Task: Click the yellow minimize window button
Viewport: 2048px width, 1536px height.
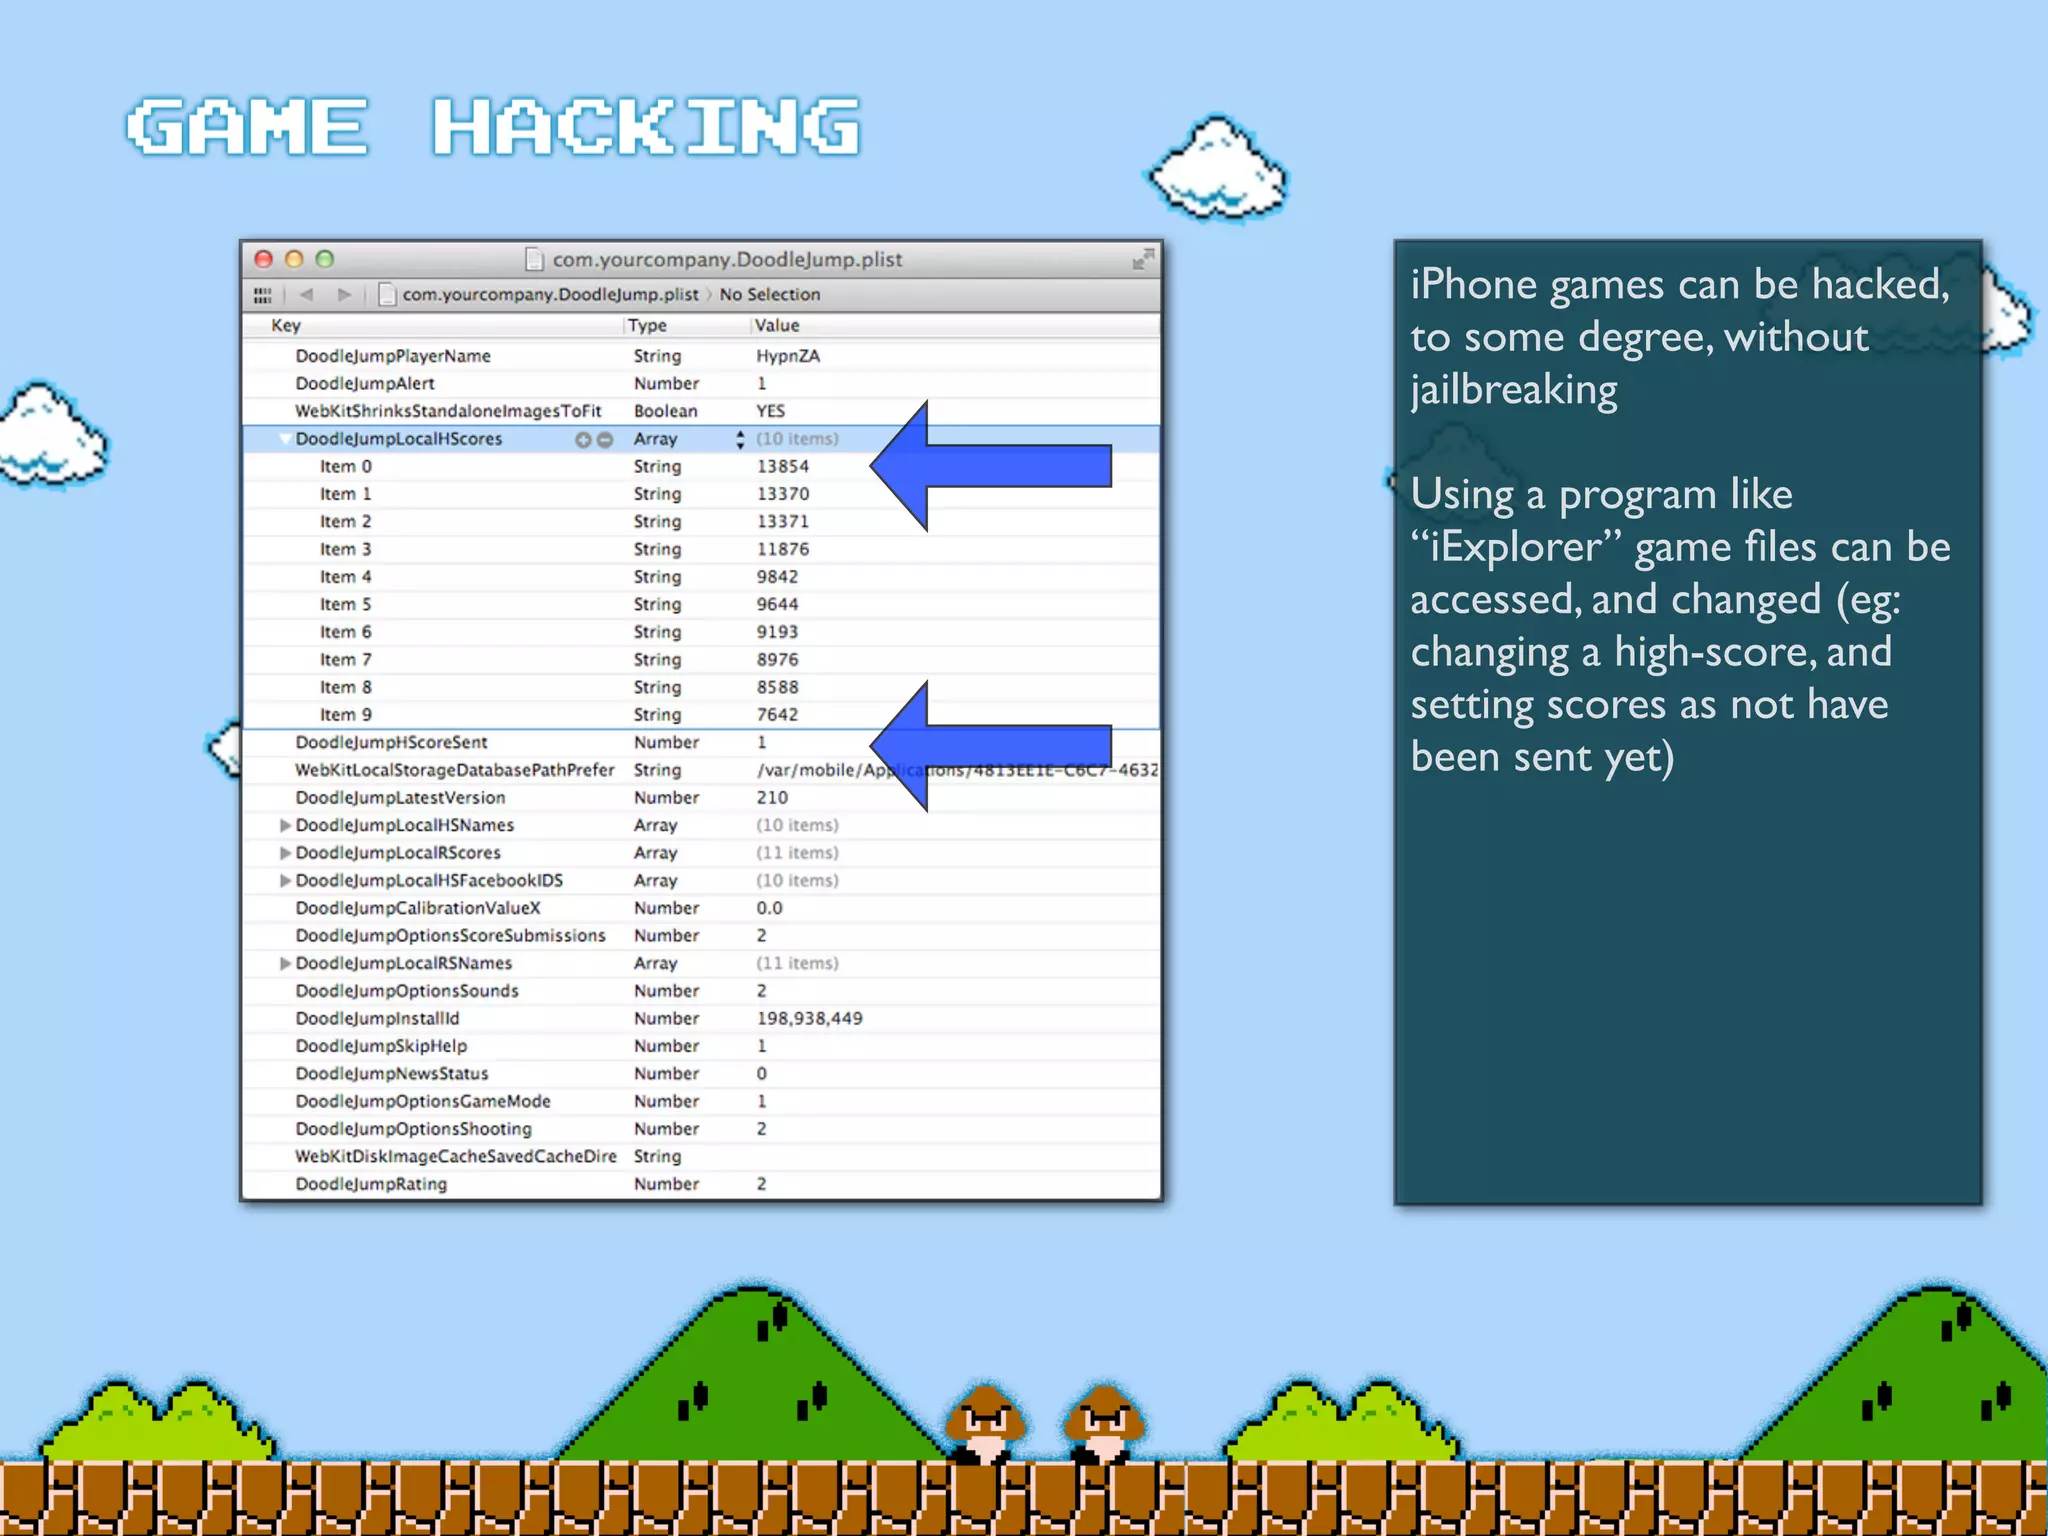Action: (294, 260)
